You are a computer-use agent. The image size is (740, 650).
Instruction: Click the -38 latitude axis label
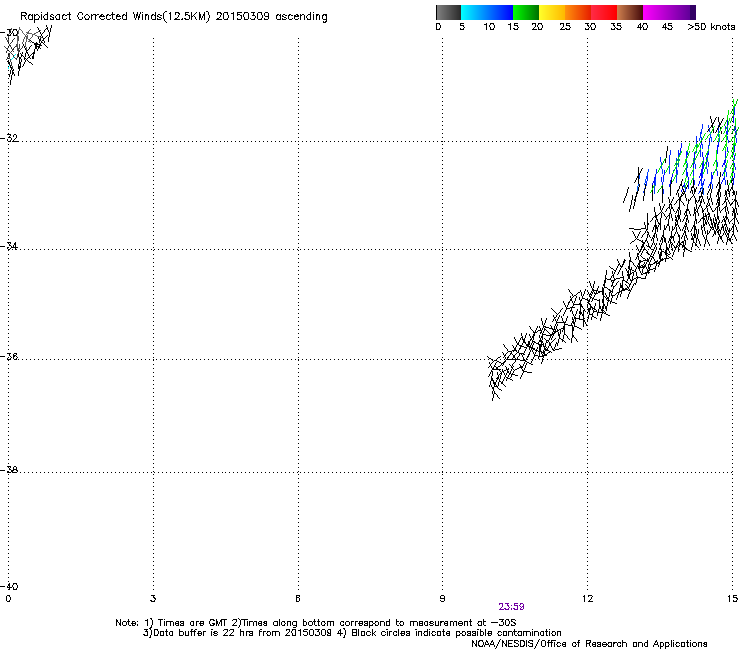[x=9, y=470]
